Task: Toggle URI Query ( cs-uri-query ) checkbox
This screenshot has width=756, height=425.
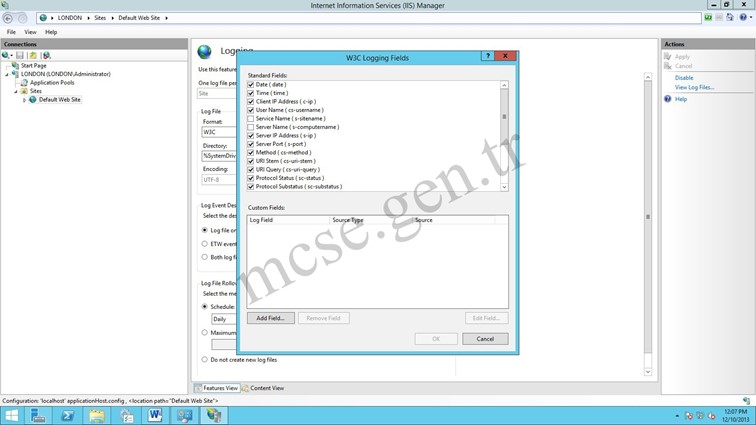Action: point(251,170)
